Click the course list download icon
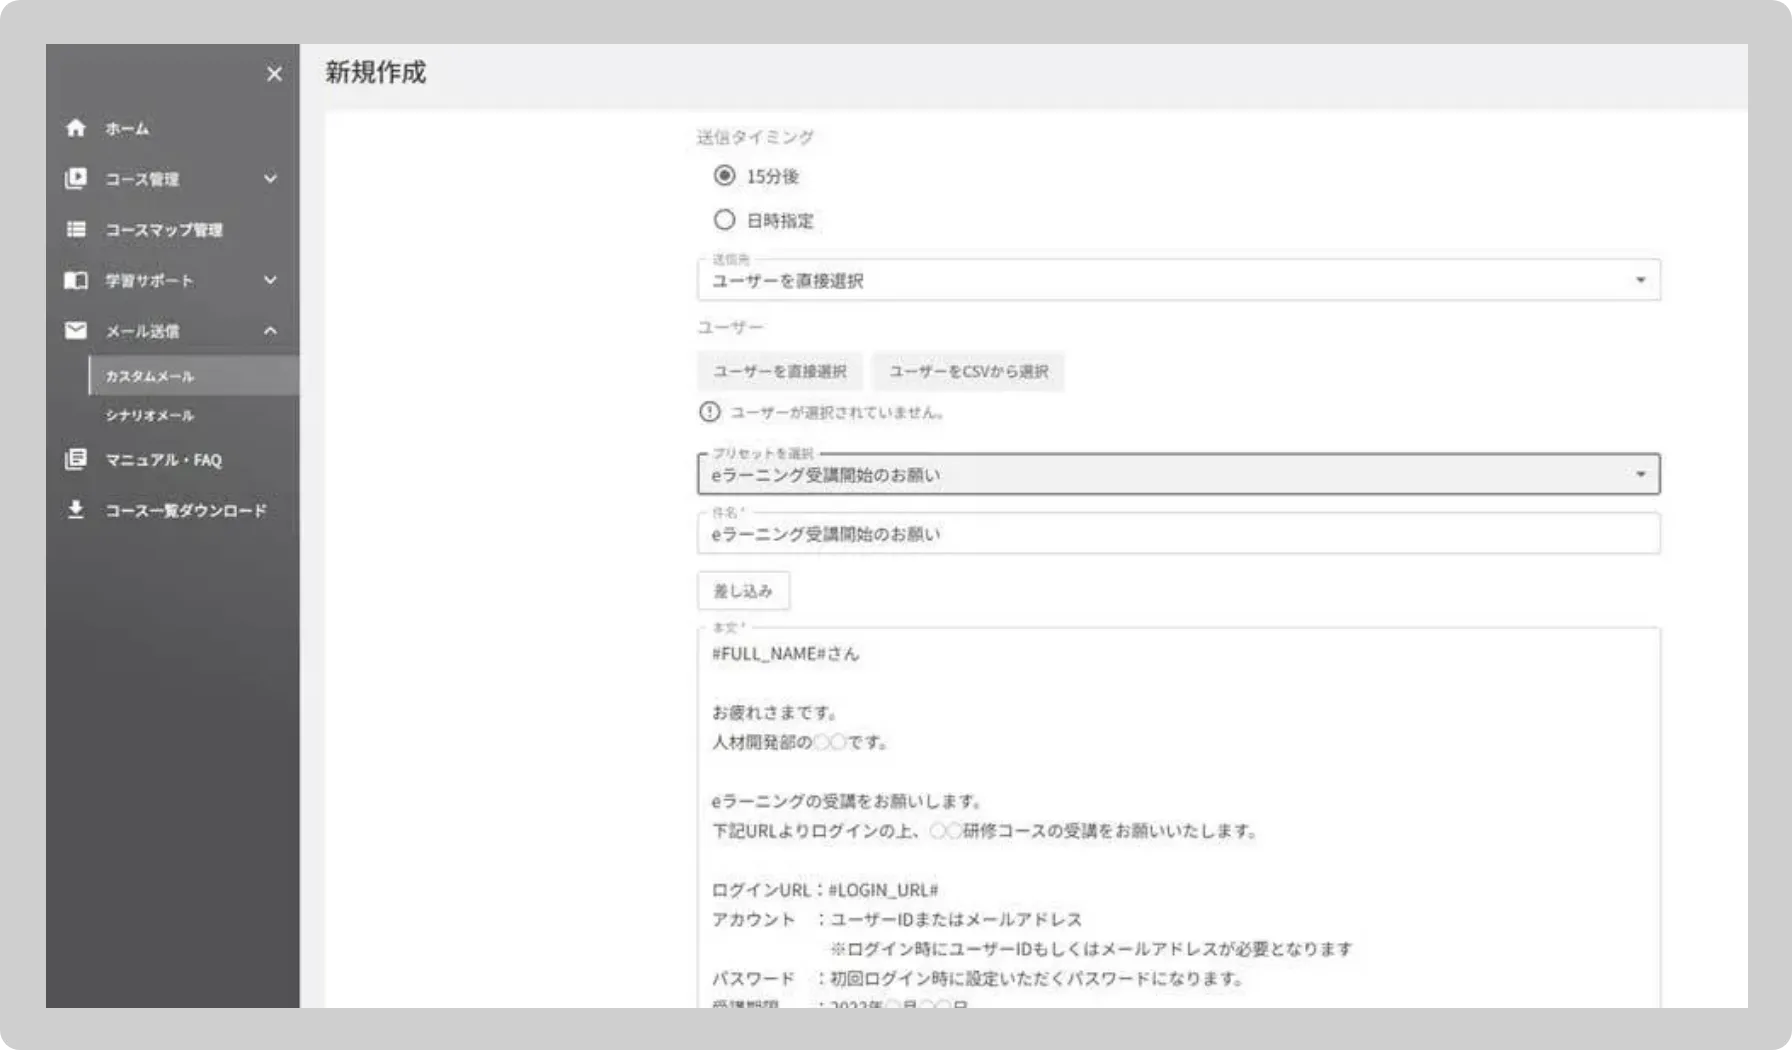The height and width of the screenshot is (1050, 1792). pyautogui.click(x=76, y=510)
